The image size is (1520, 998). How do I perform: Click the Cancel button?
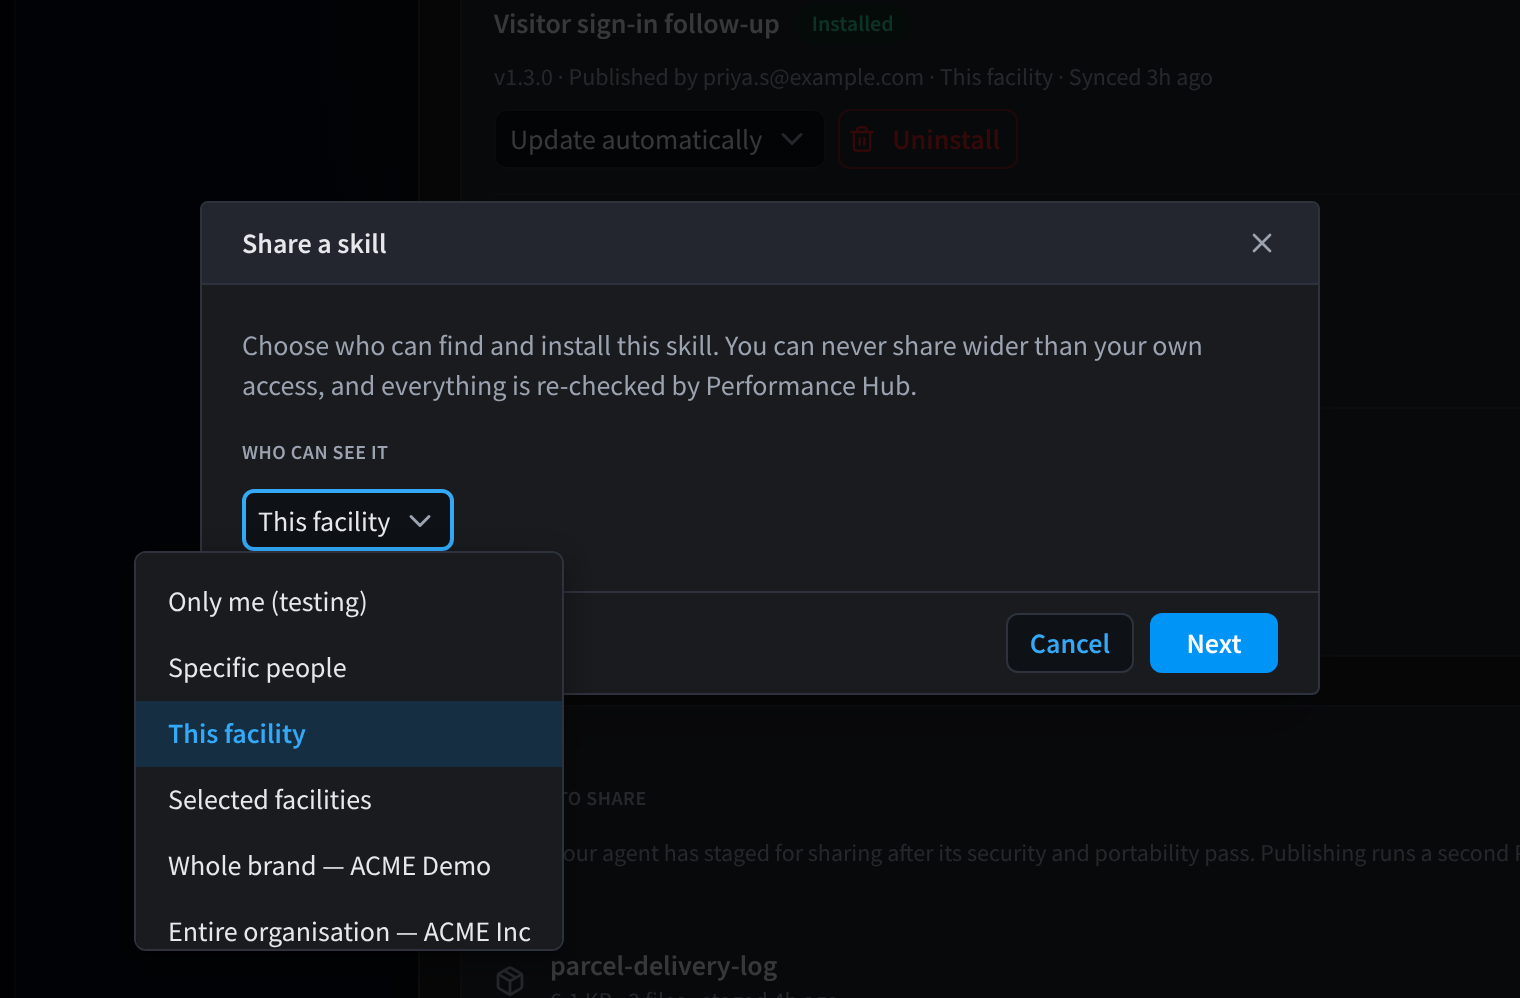pos(1069,643)
